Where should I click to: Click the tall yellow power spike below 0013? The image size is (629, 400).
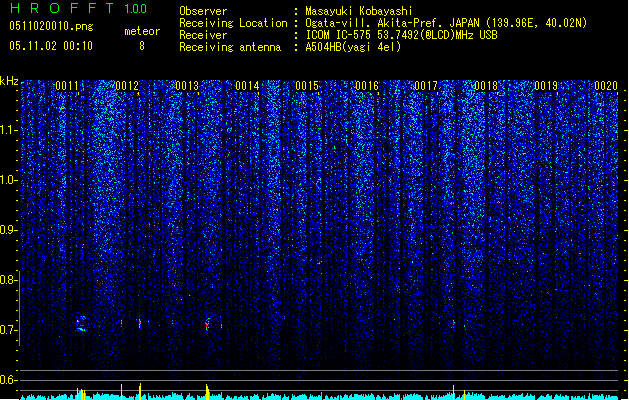pyautogui.click(x=207, y=392)
